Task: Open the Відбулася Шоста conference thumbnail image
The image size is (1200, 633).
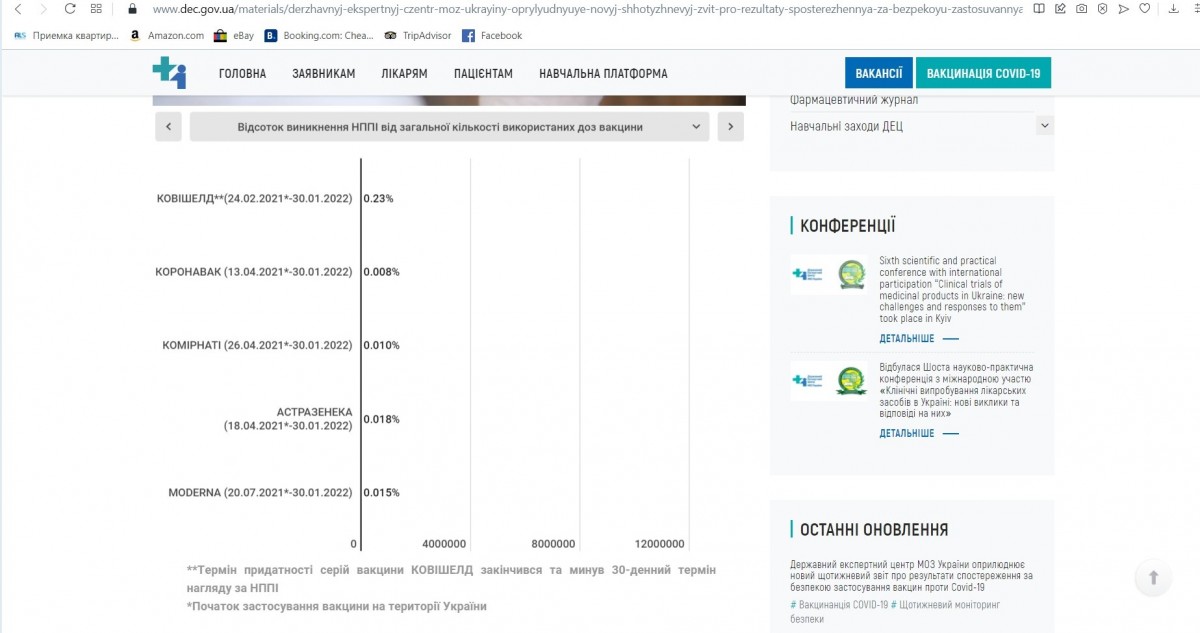Action: tap(830, 380)
